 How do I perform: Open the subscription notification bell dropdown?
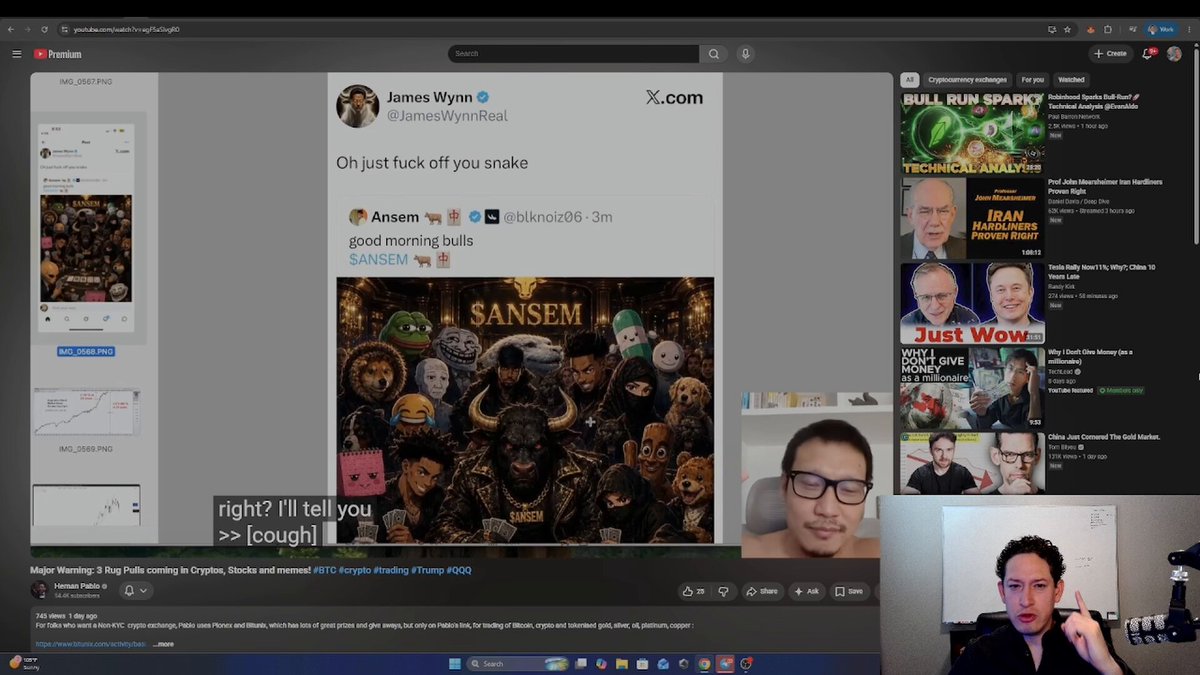[x=134, y=591]
